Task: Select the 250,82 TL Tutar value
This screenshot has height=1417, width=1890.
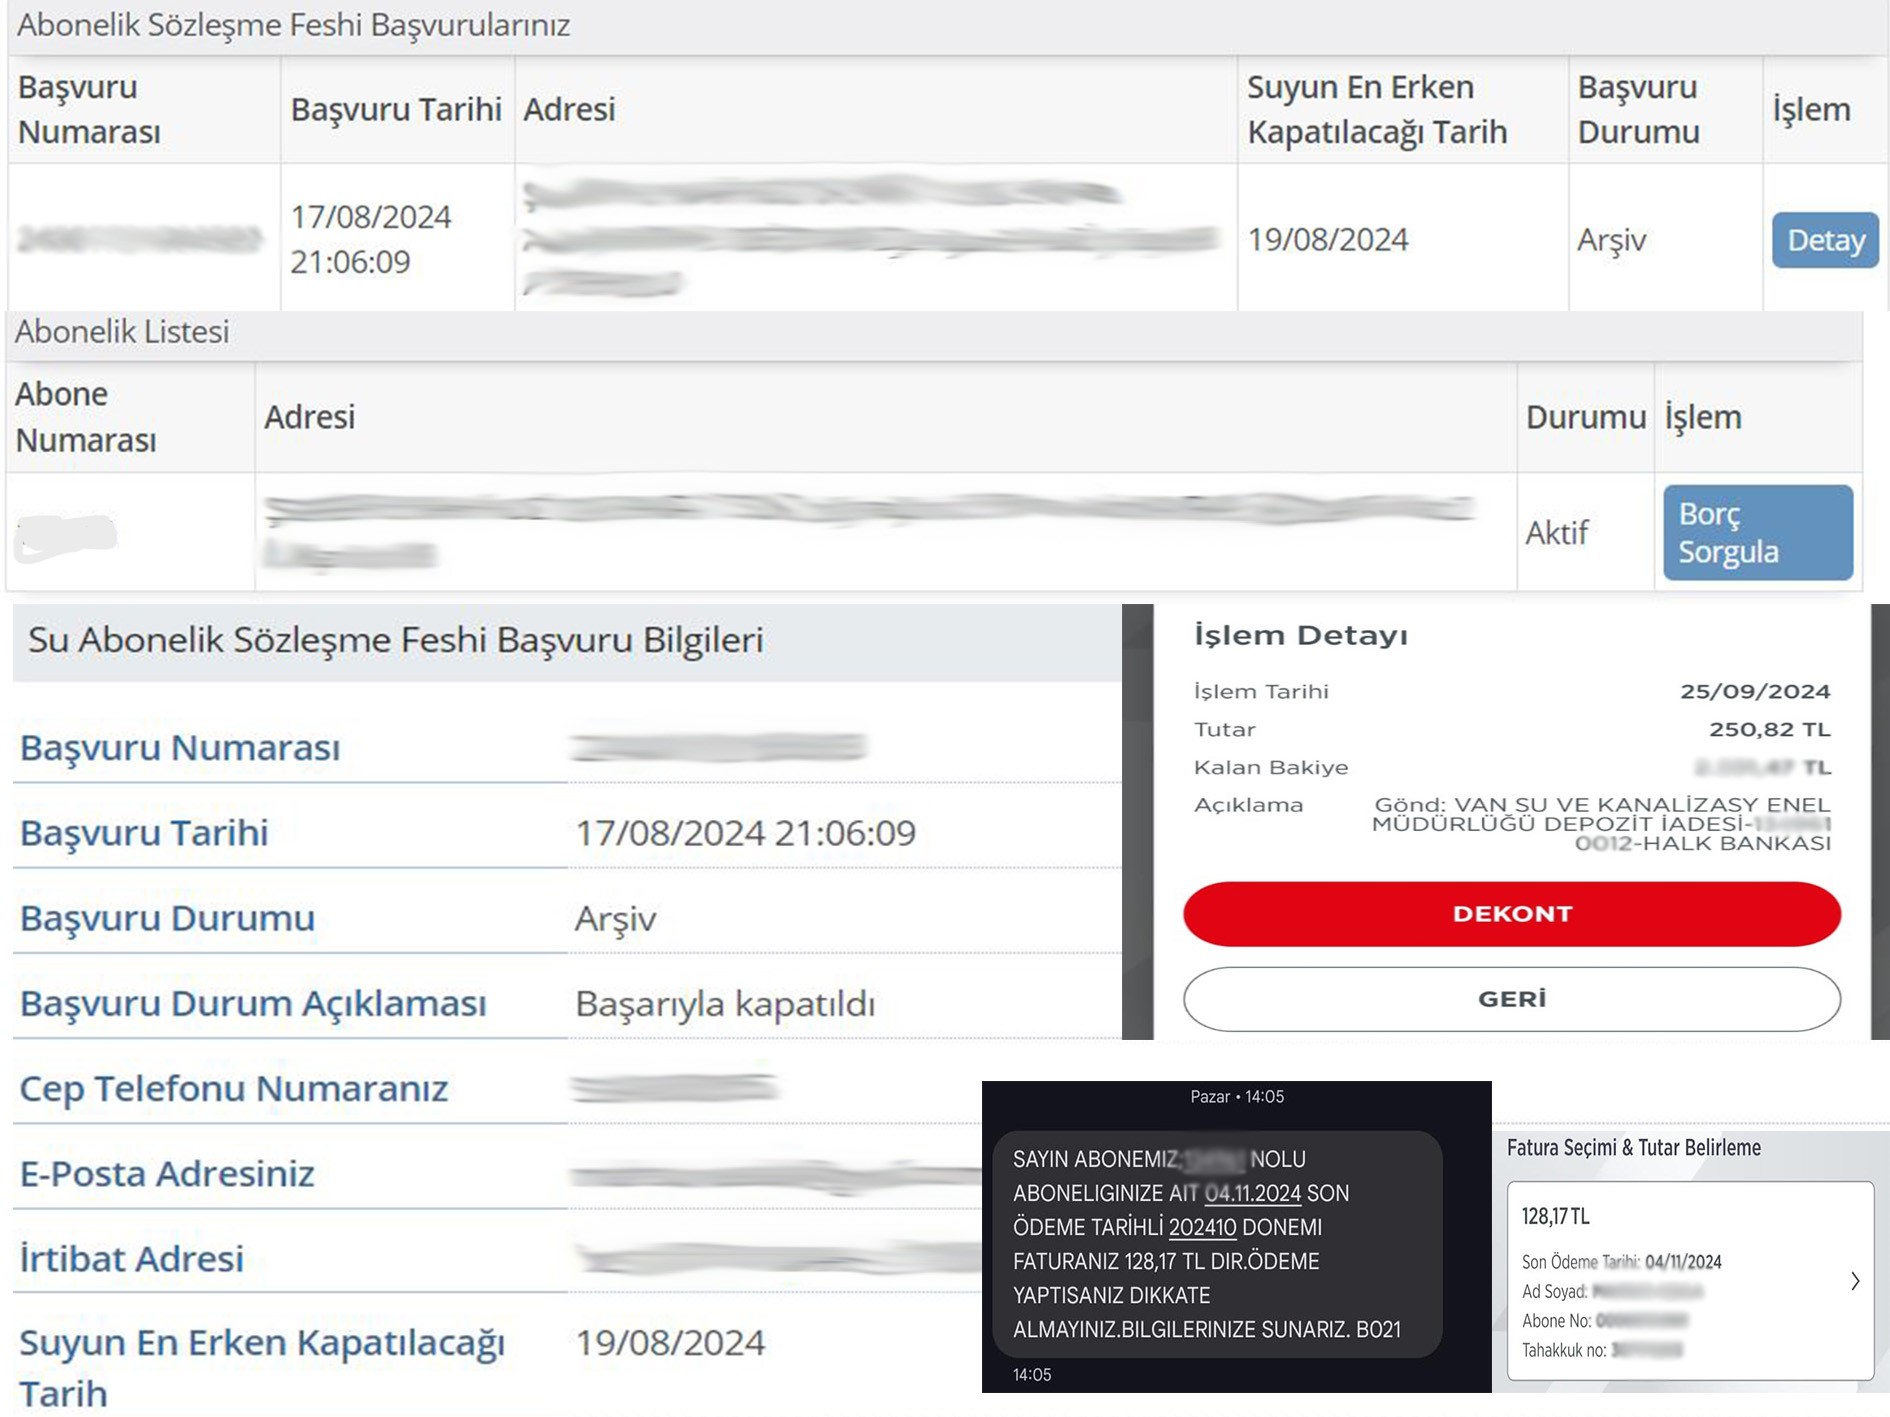Action: point(1769,729)
